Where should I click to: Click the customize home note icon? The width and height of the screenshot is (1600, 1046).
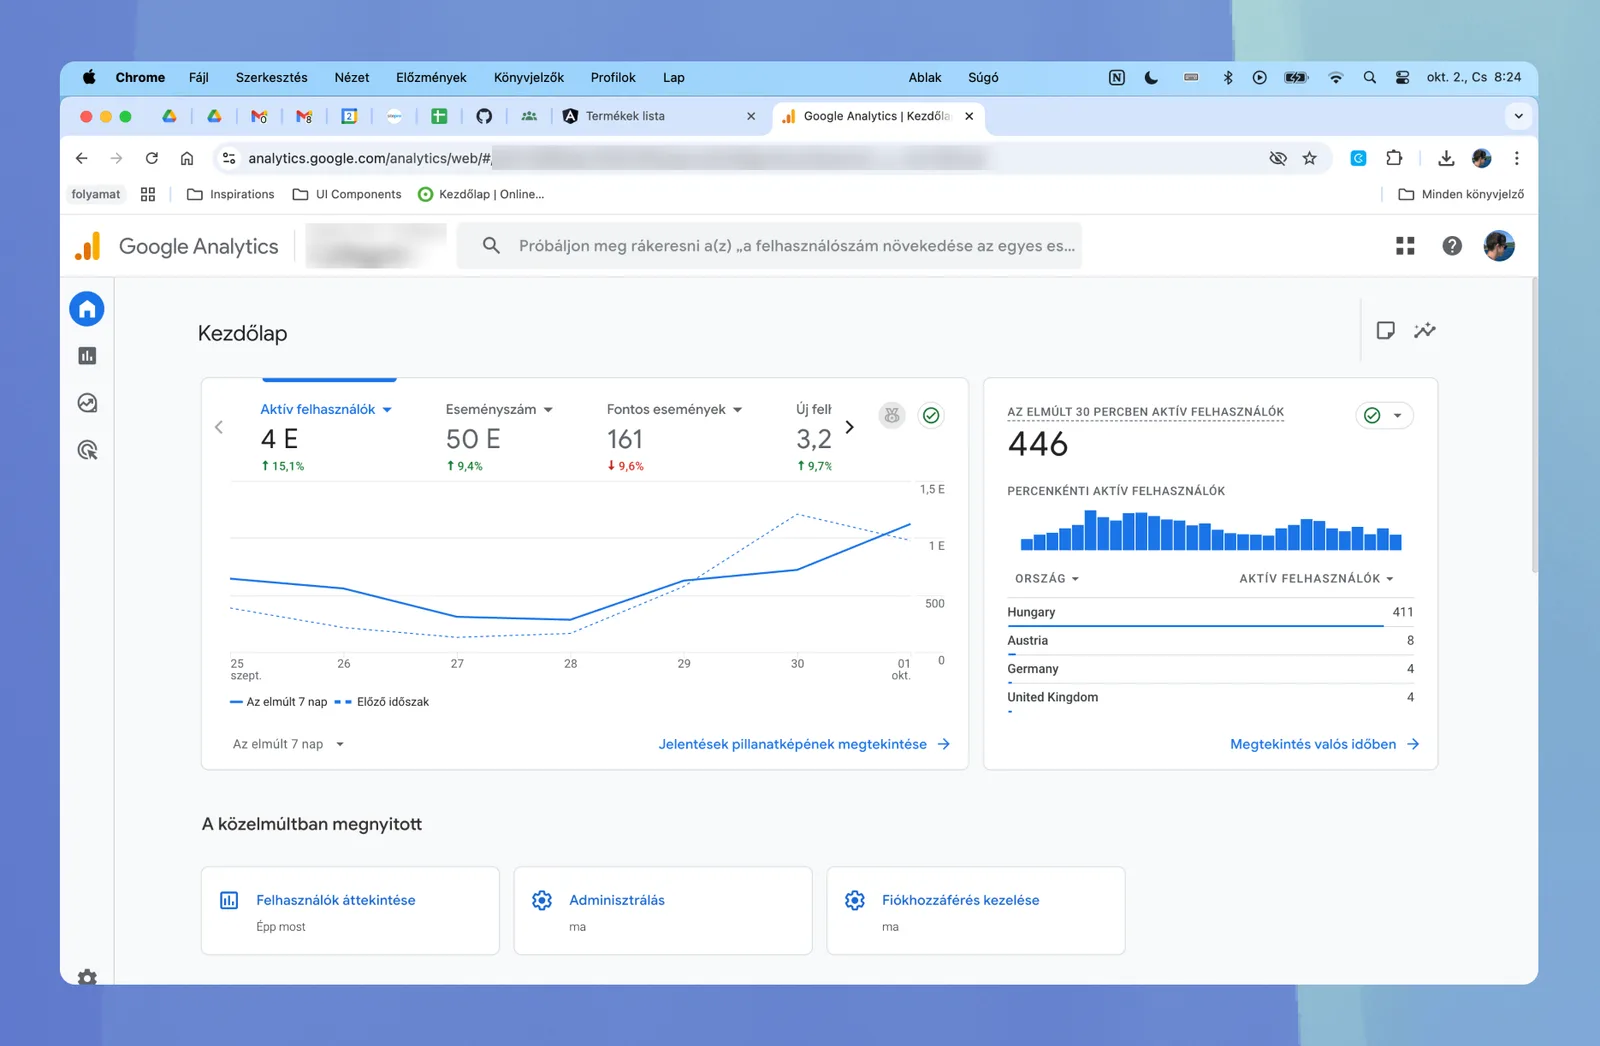coord(1385,330)
